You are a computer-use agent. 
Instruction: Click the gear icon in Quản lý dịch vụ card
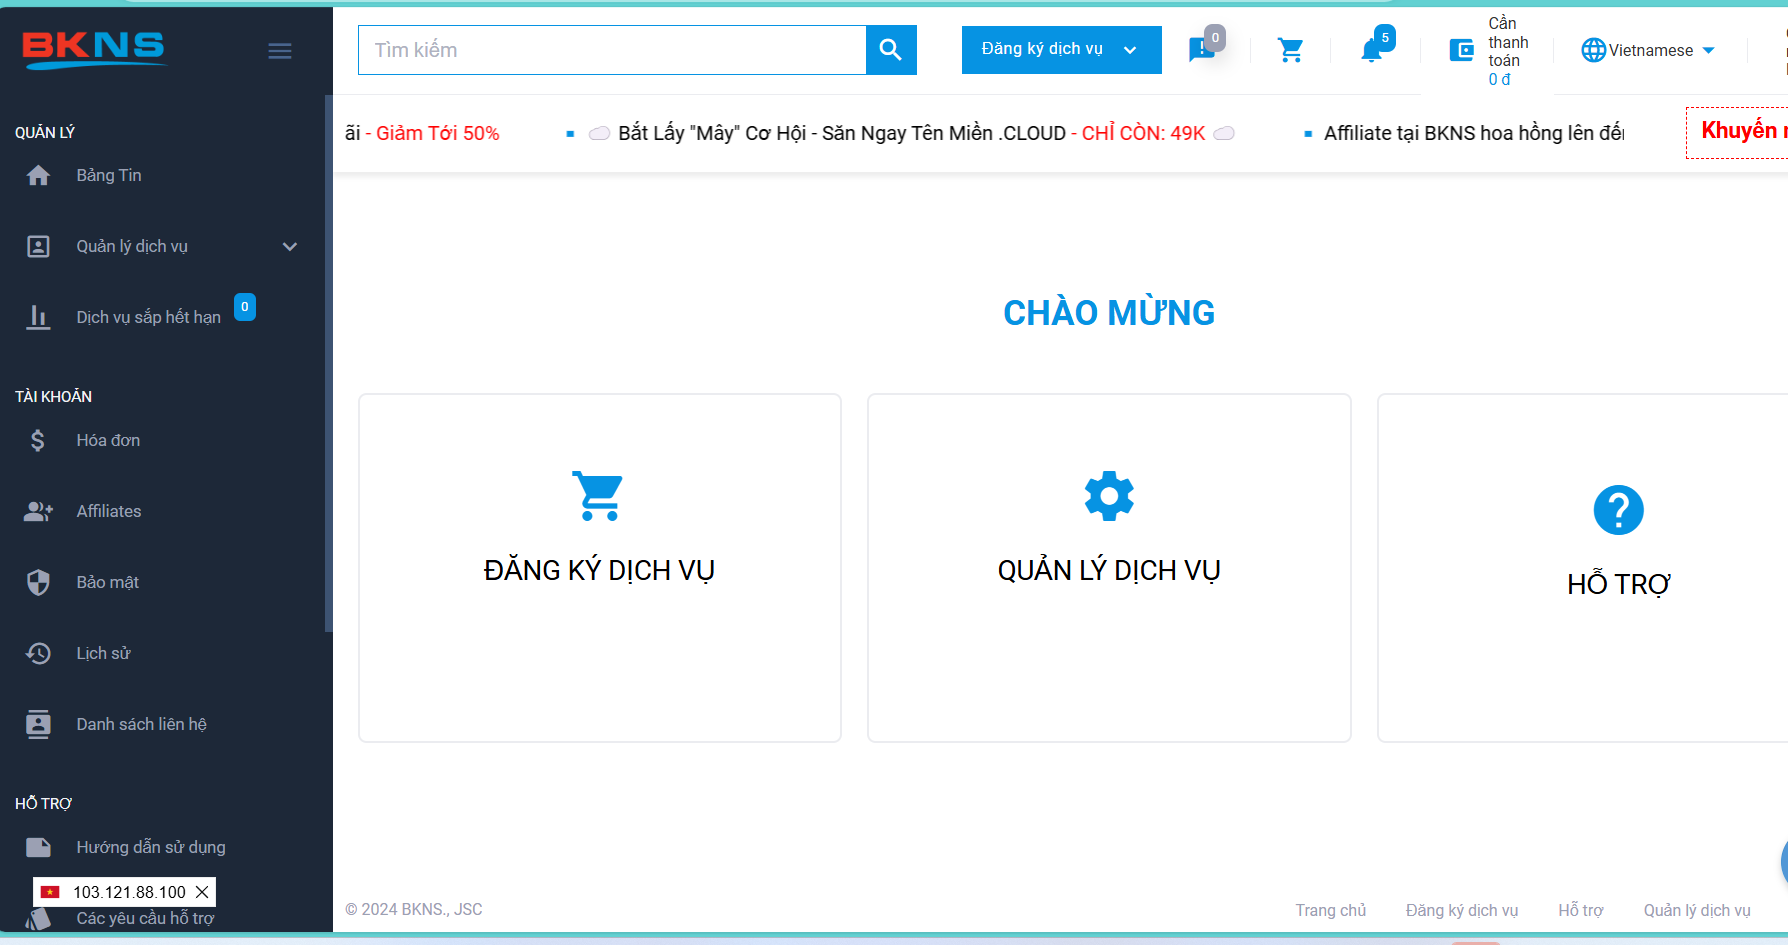pyautogui.click(x=1109, y=495)
